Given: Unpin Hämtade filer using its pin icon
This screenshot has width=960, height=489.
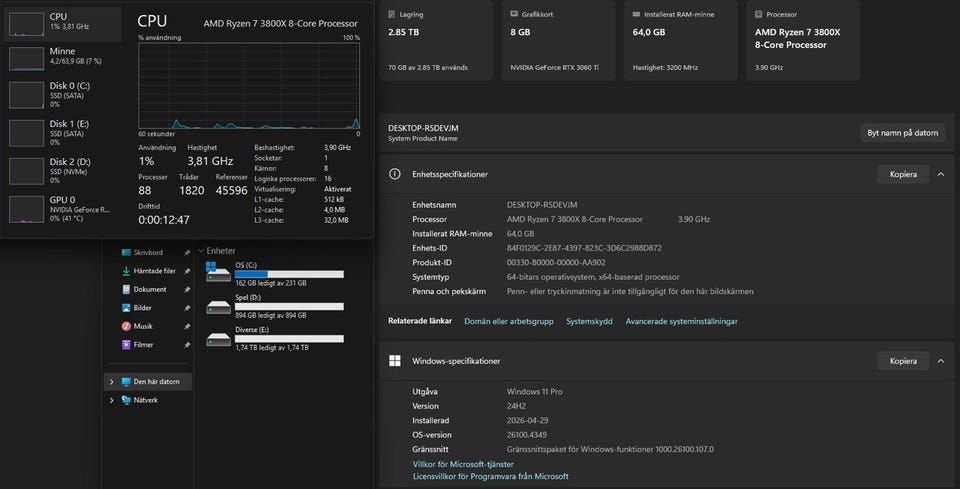Looking at the screenshot, I should tap(187, 271).
